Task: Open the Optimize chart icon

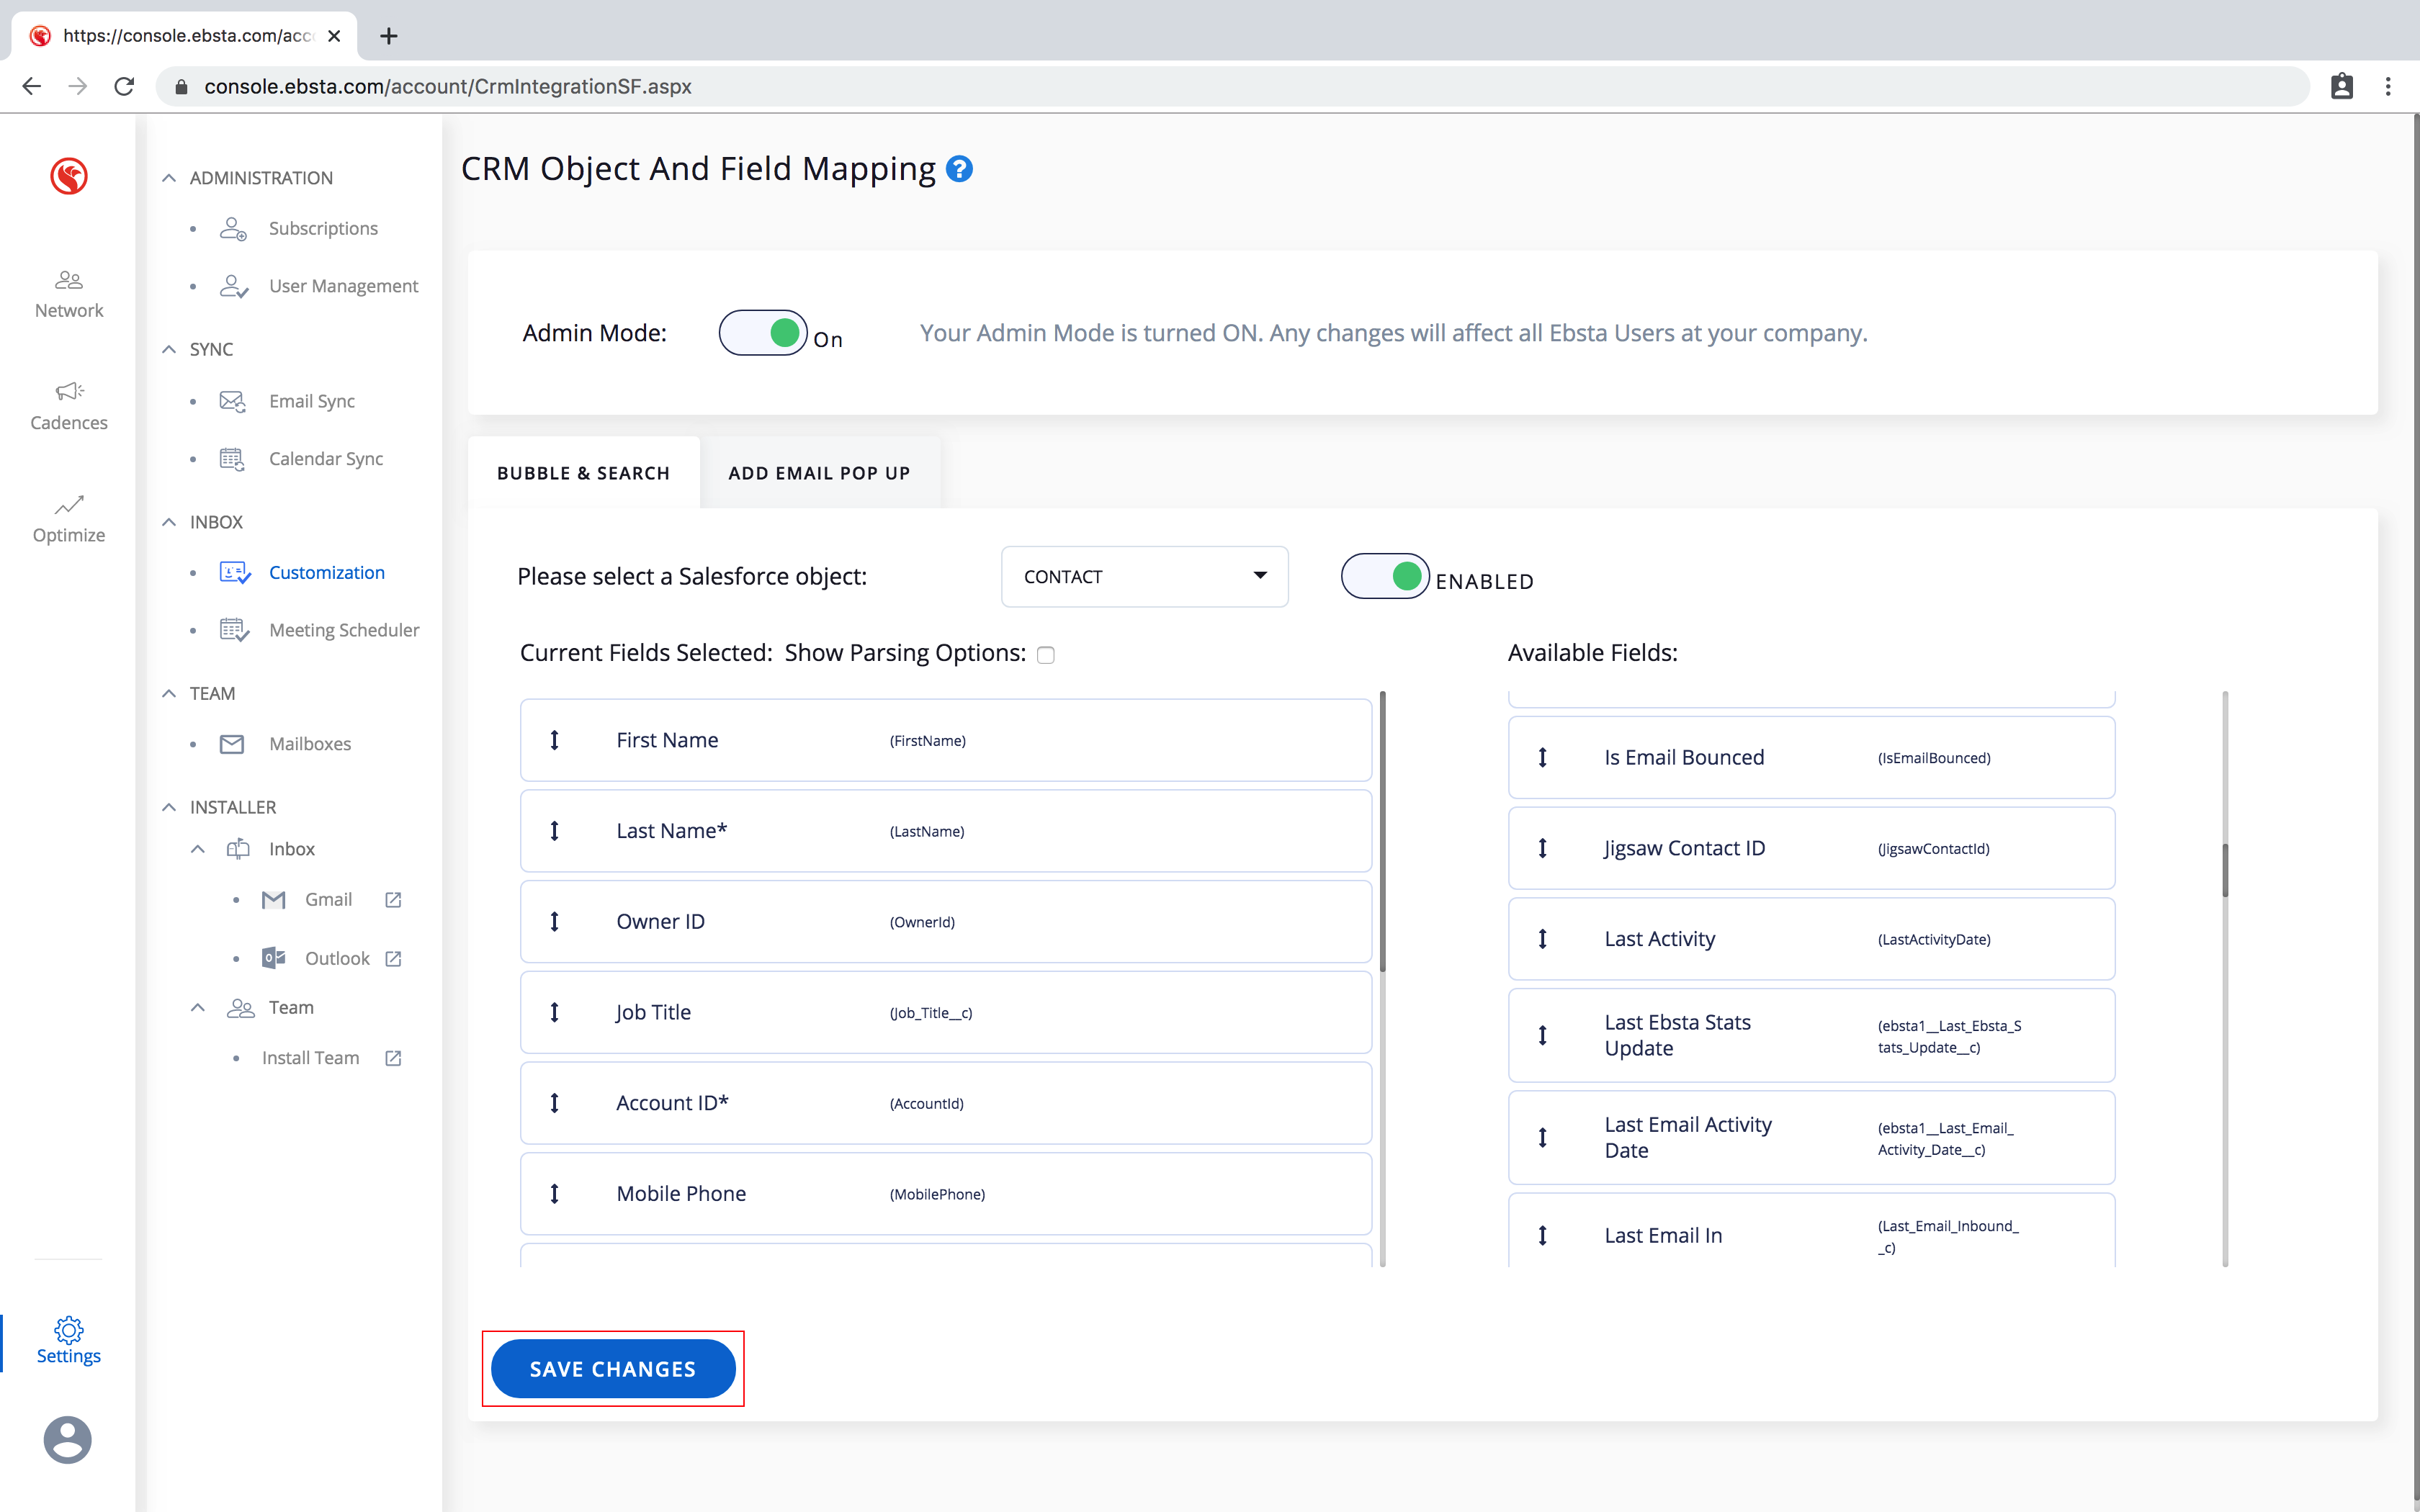Action: tap(68, 504)
